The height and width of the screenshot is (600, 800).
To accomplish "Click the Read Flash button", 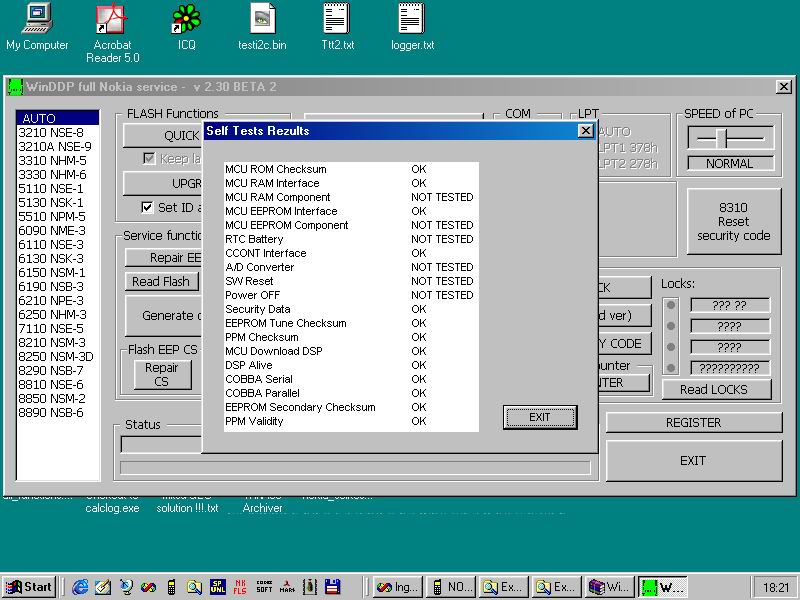I will [161, 281].
